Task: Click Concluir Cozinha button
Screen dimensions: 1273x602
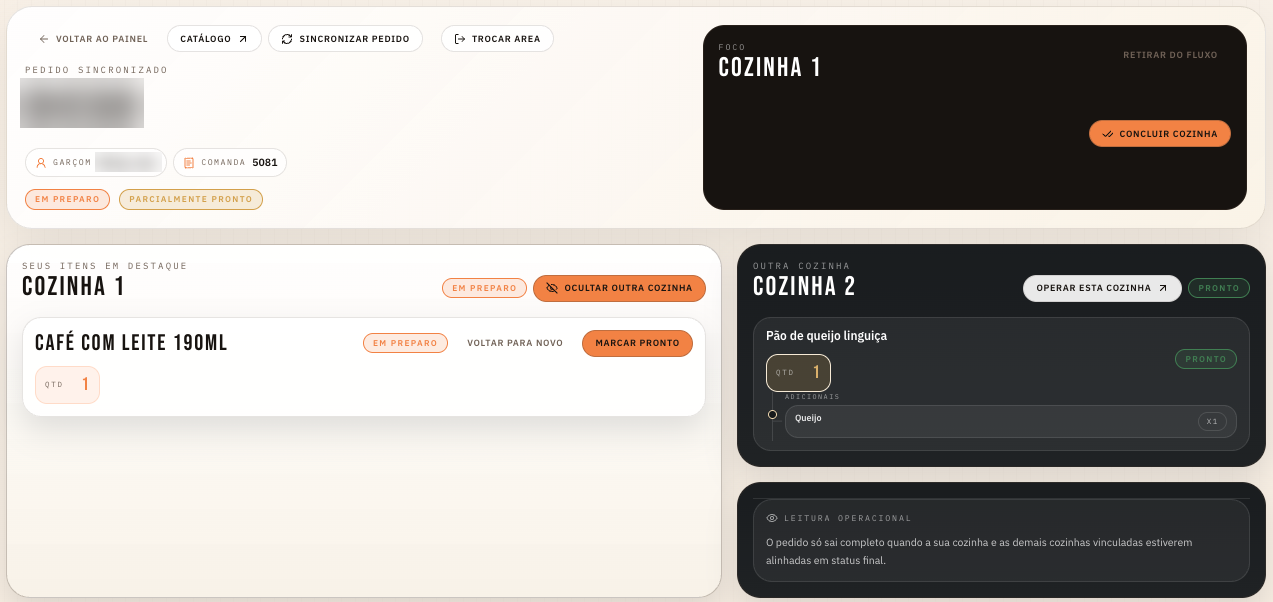Action: [x=1160, y=134]
